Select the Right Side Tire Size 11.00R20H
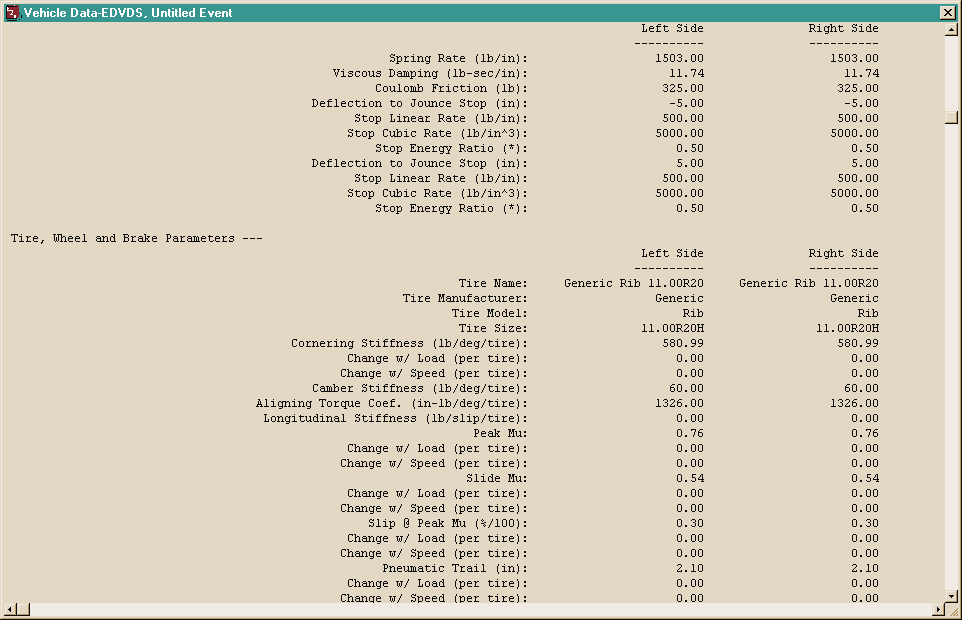This screenshot has height=620, width=962. [x=847, y=329]
